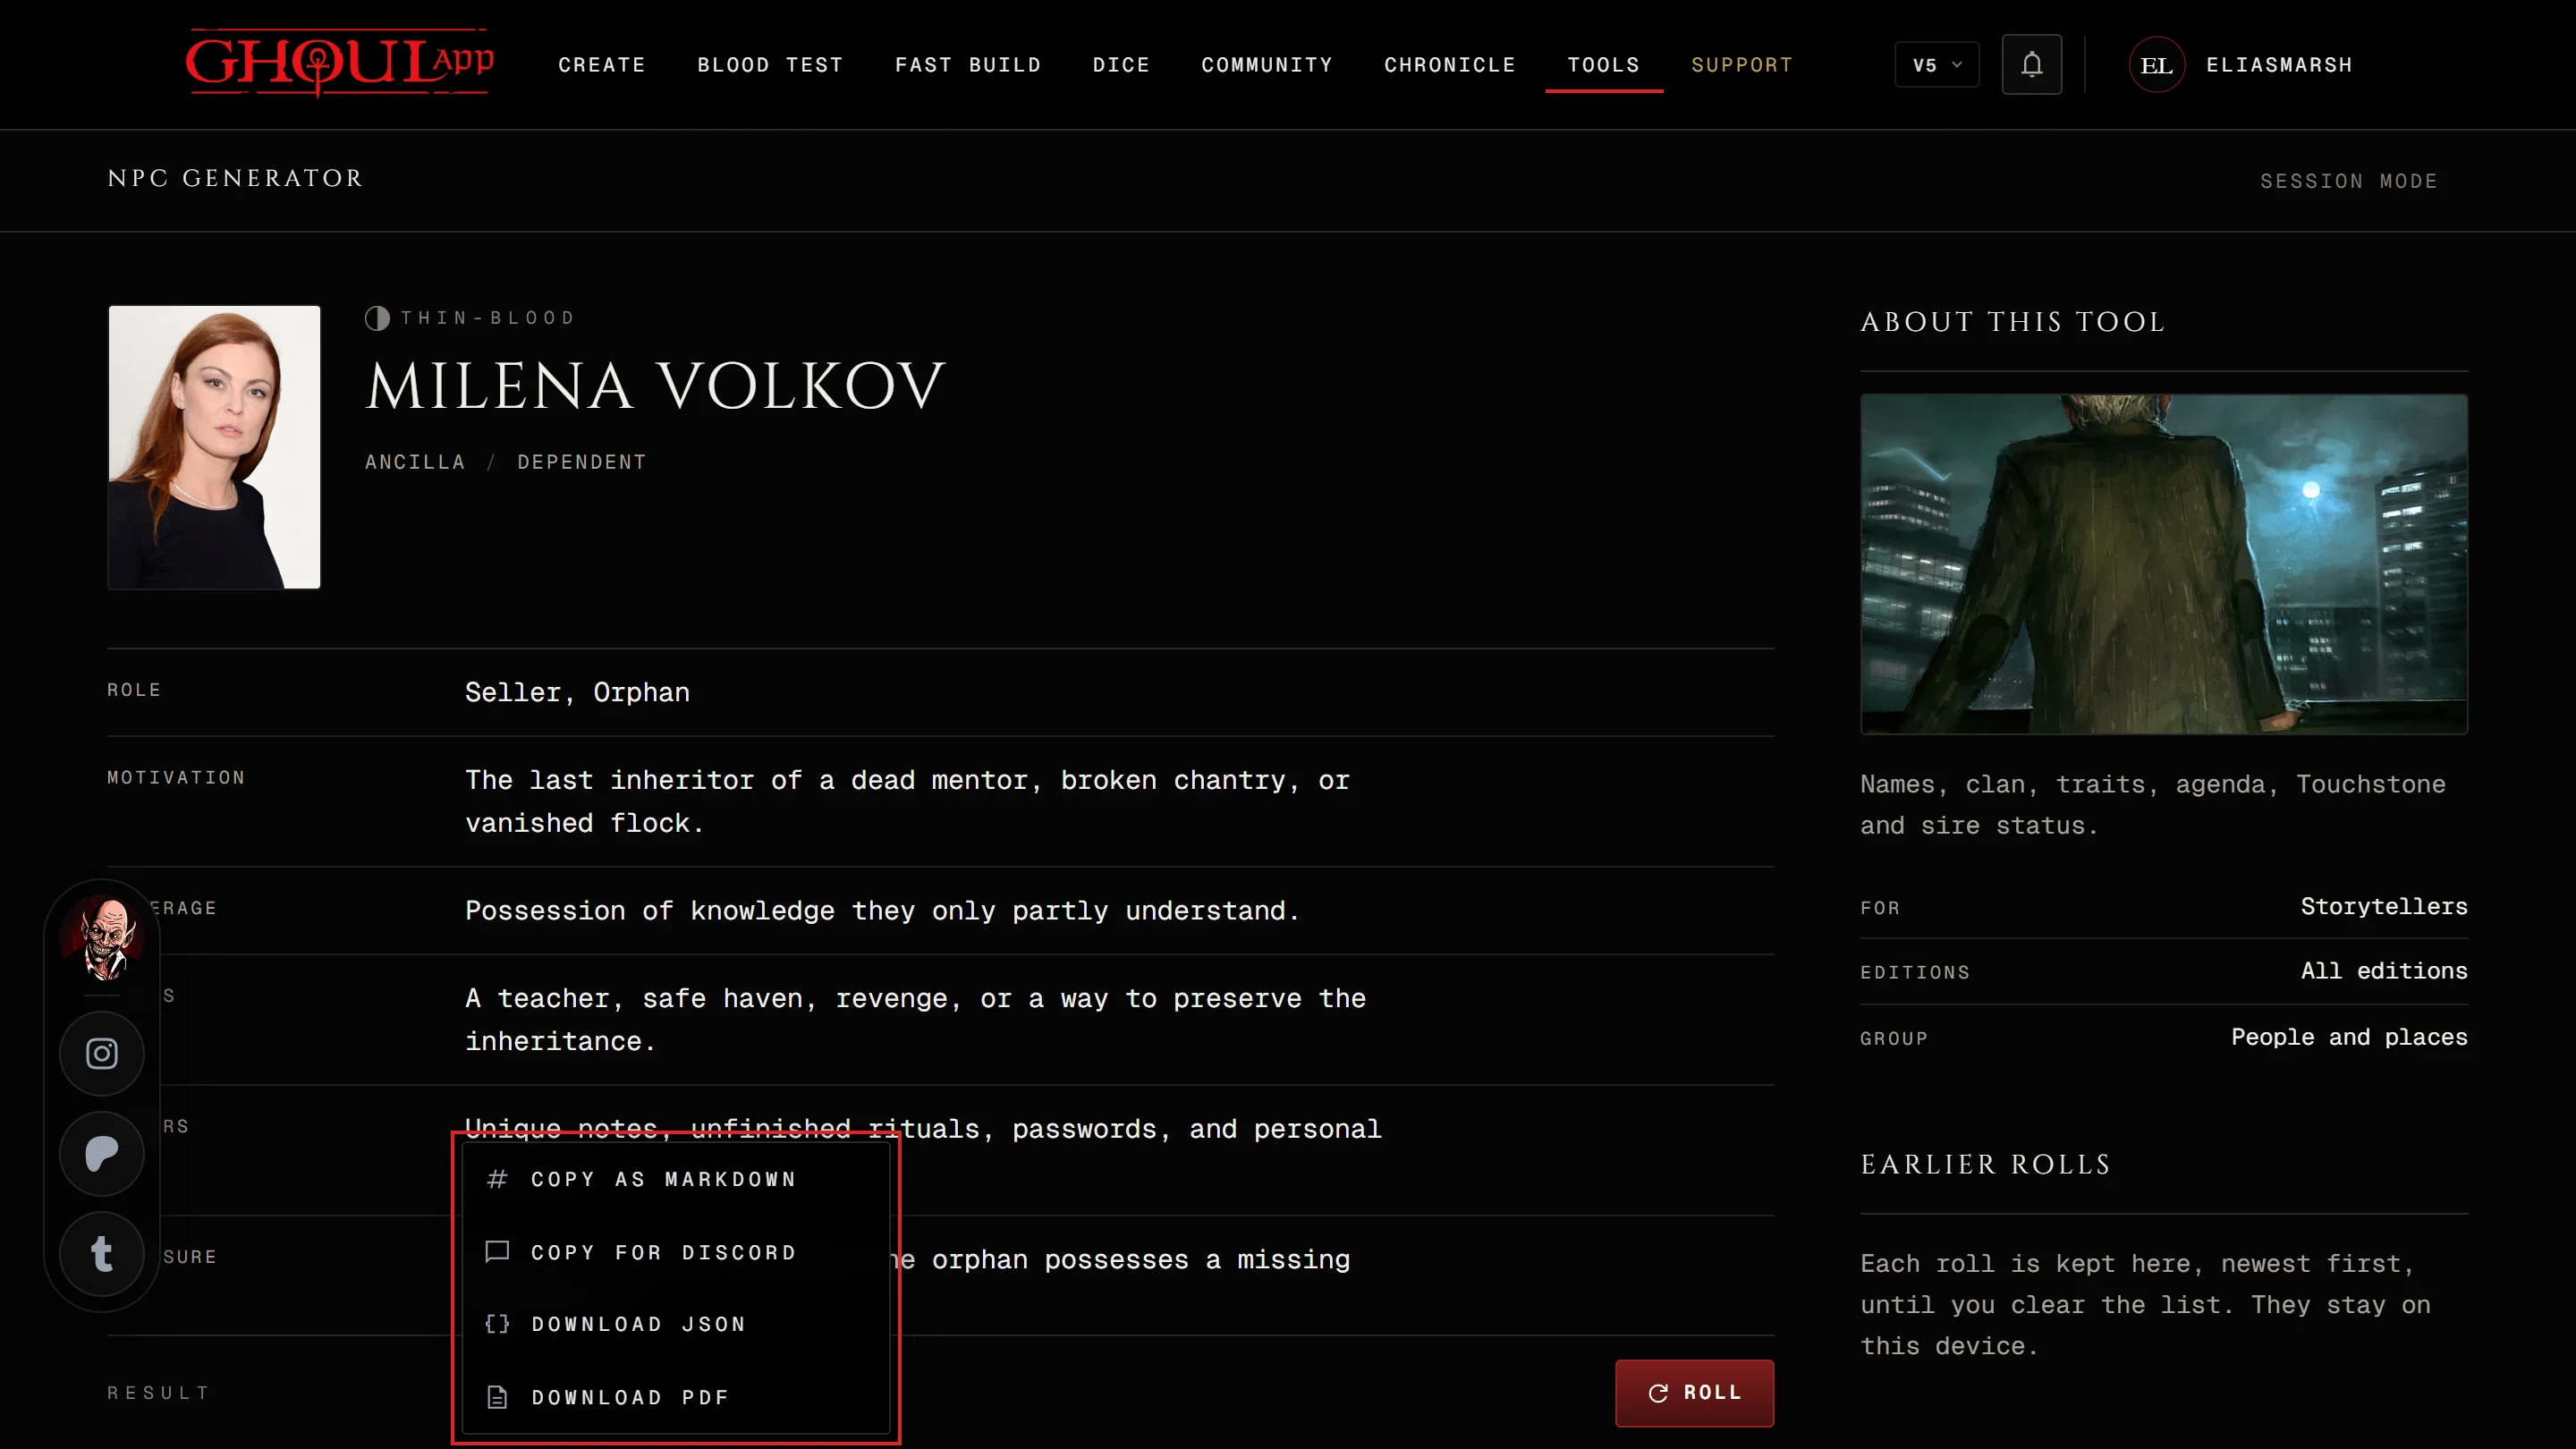The height and width of the screenshot is (1449, 2576).
Task: Click the Thin-Blood half-circle icon
Action: (x=377, y=318)
